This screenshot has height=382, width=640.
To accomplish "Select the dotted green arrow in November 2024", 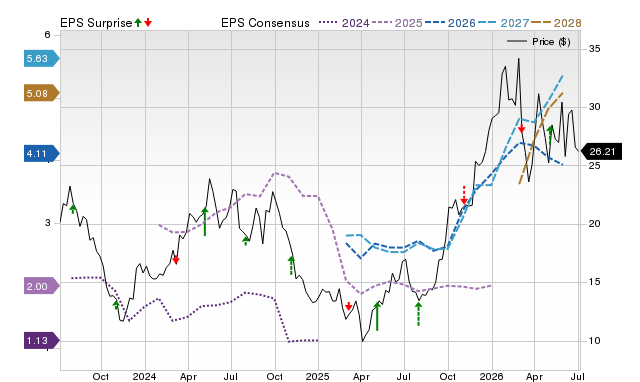I will [291, 266].
